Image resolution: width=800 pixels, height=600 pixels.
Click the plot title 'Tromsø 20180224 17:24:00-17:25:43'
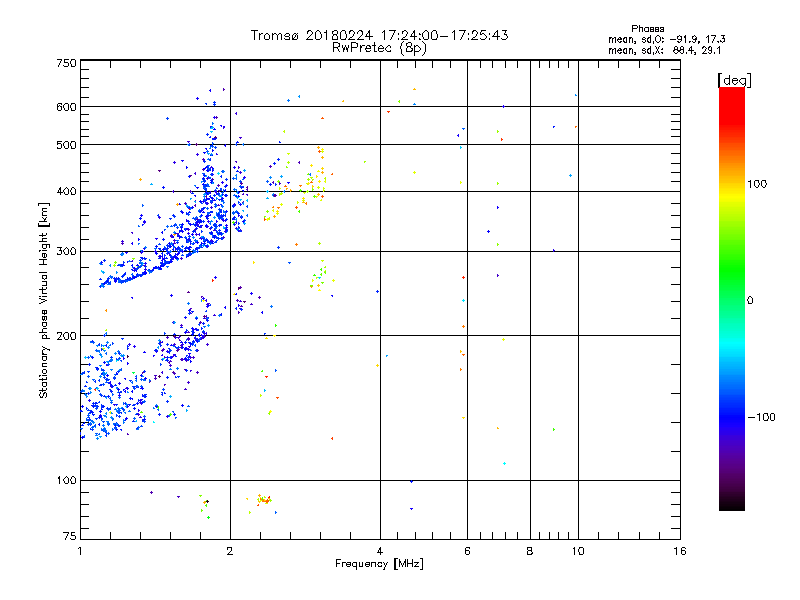[x=379, y=35]
